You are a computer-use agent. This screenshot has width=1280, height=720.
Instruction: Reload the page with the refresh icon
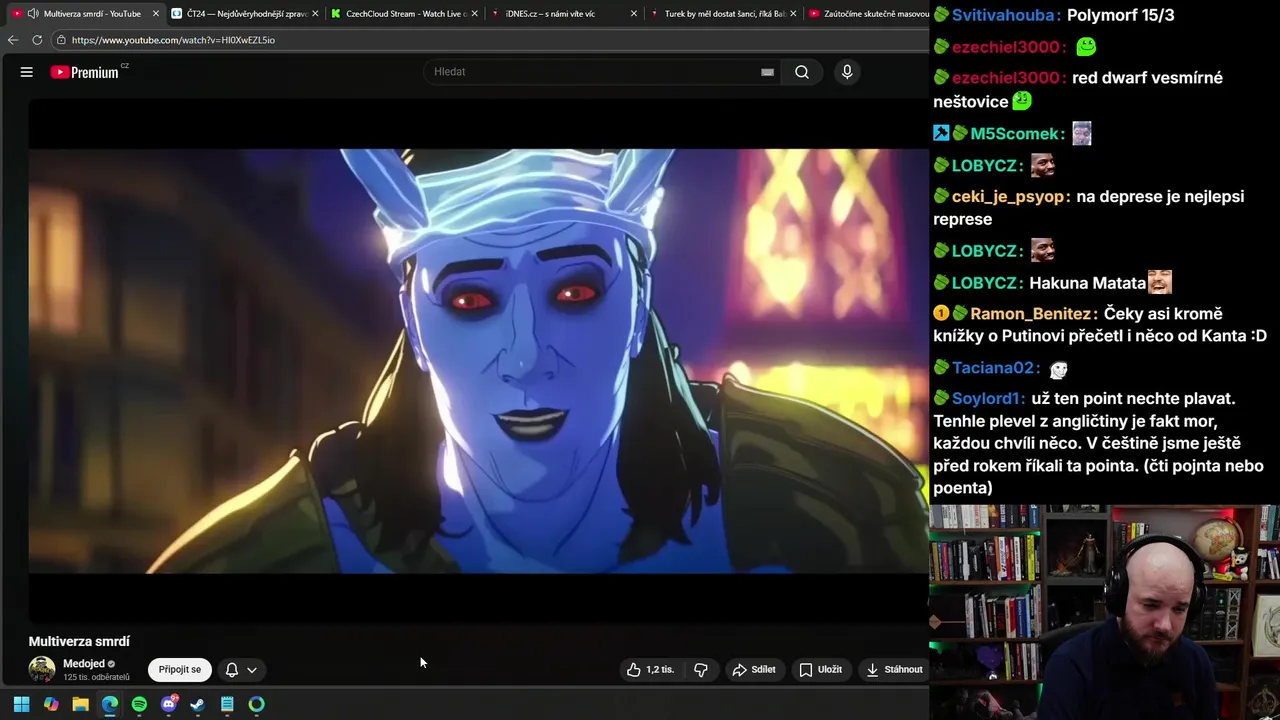click(37, 40)
